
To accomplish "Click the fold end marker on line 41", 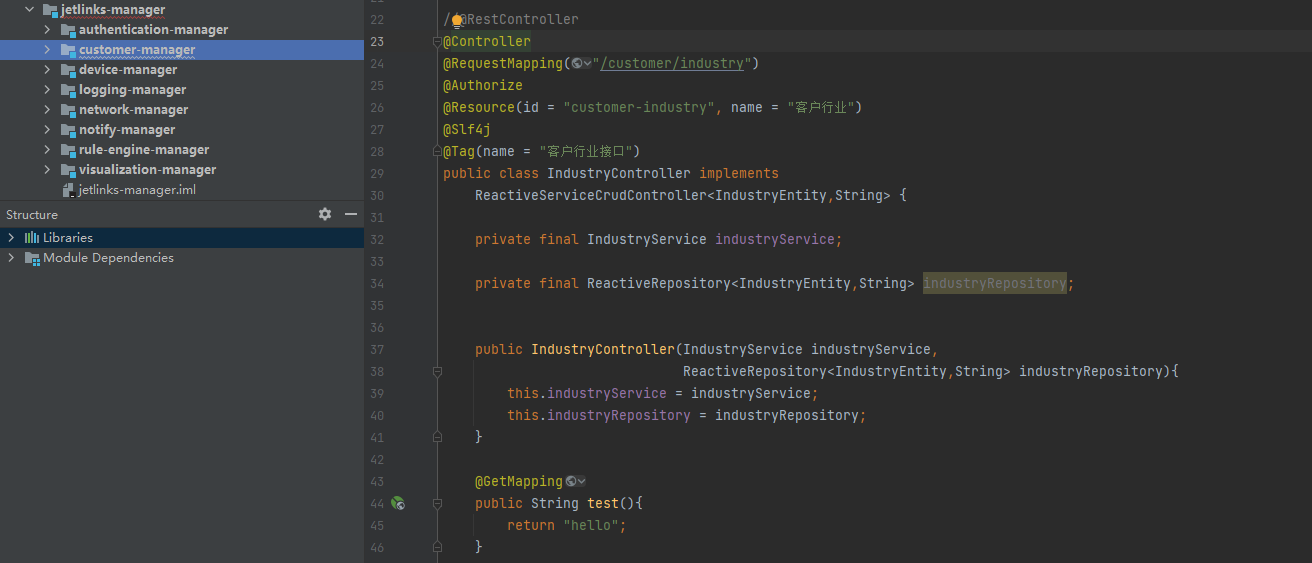I will click(437, 437).
